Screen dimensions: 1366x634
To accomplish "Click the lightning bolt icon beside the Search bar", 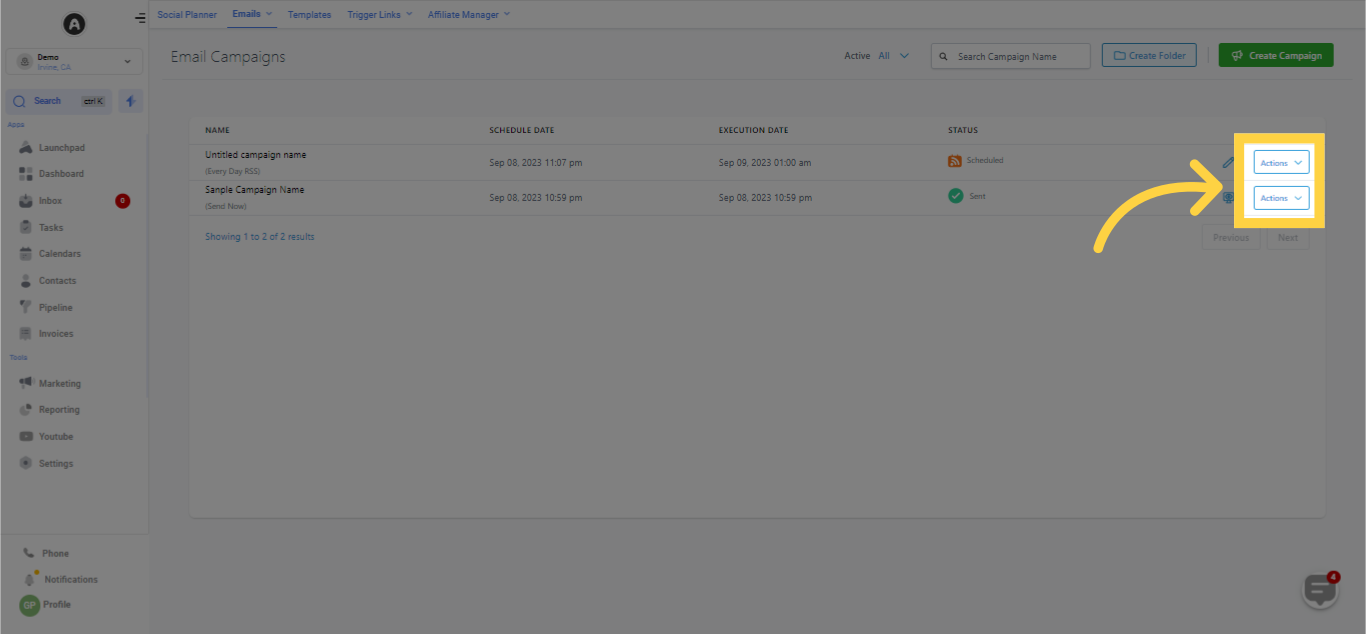I will tap(130, 100).
